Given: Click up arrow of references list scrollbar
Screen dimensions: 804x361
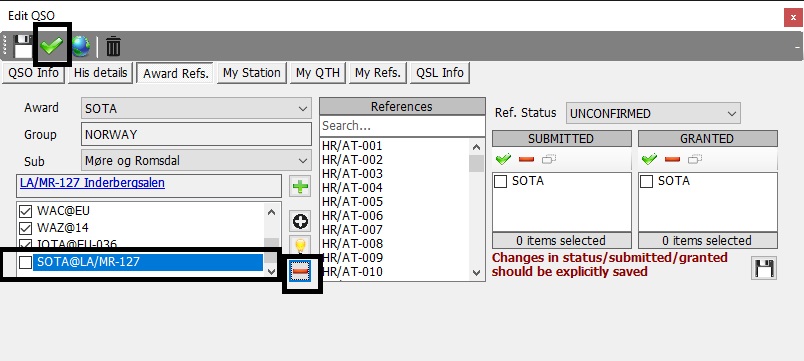Looking at the screenshot, I should pyautogui.click(x=476, y=147).
